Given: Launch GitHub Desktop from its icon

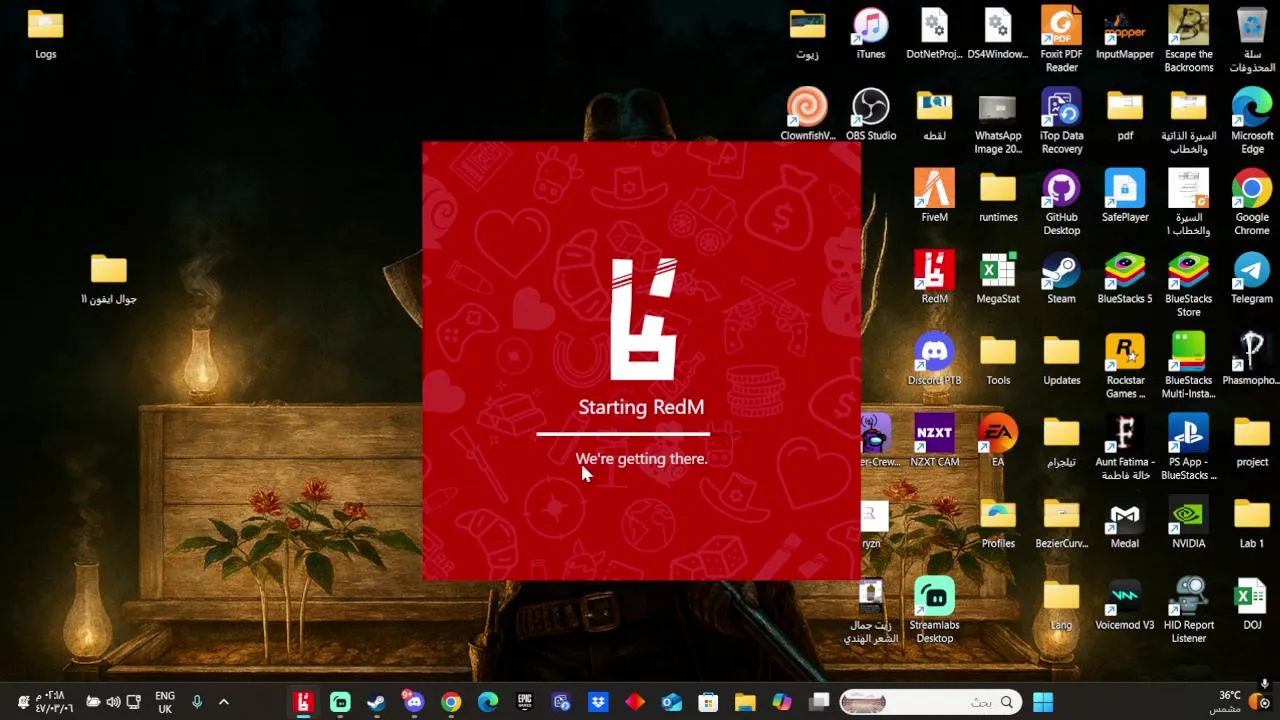Looking at the screenshot, I should pos(1061,204).
